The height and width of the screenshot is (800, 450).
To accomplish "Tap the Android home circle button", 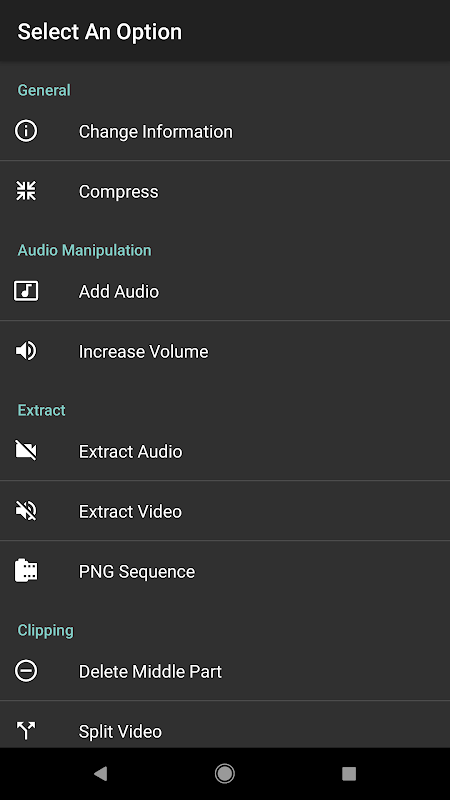I will 224,774.
